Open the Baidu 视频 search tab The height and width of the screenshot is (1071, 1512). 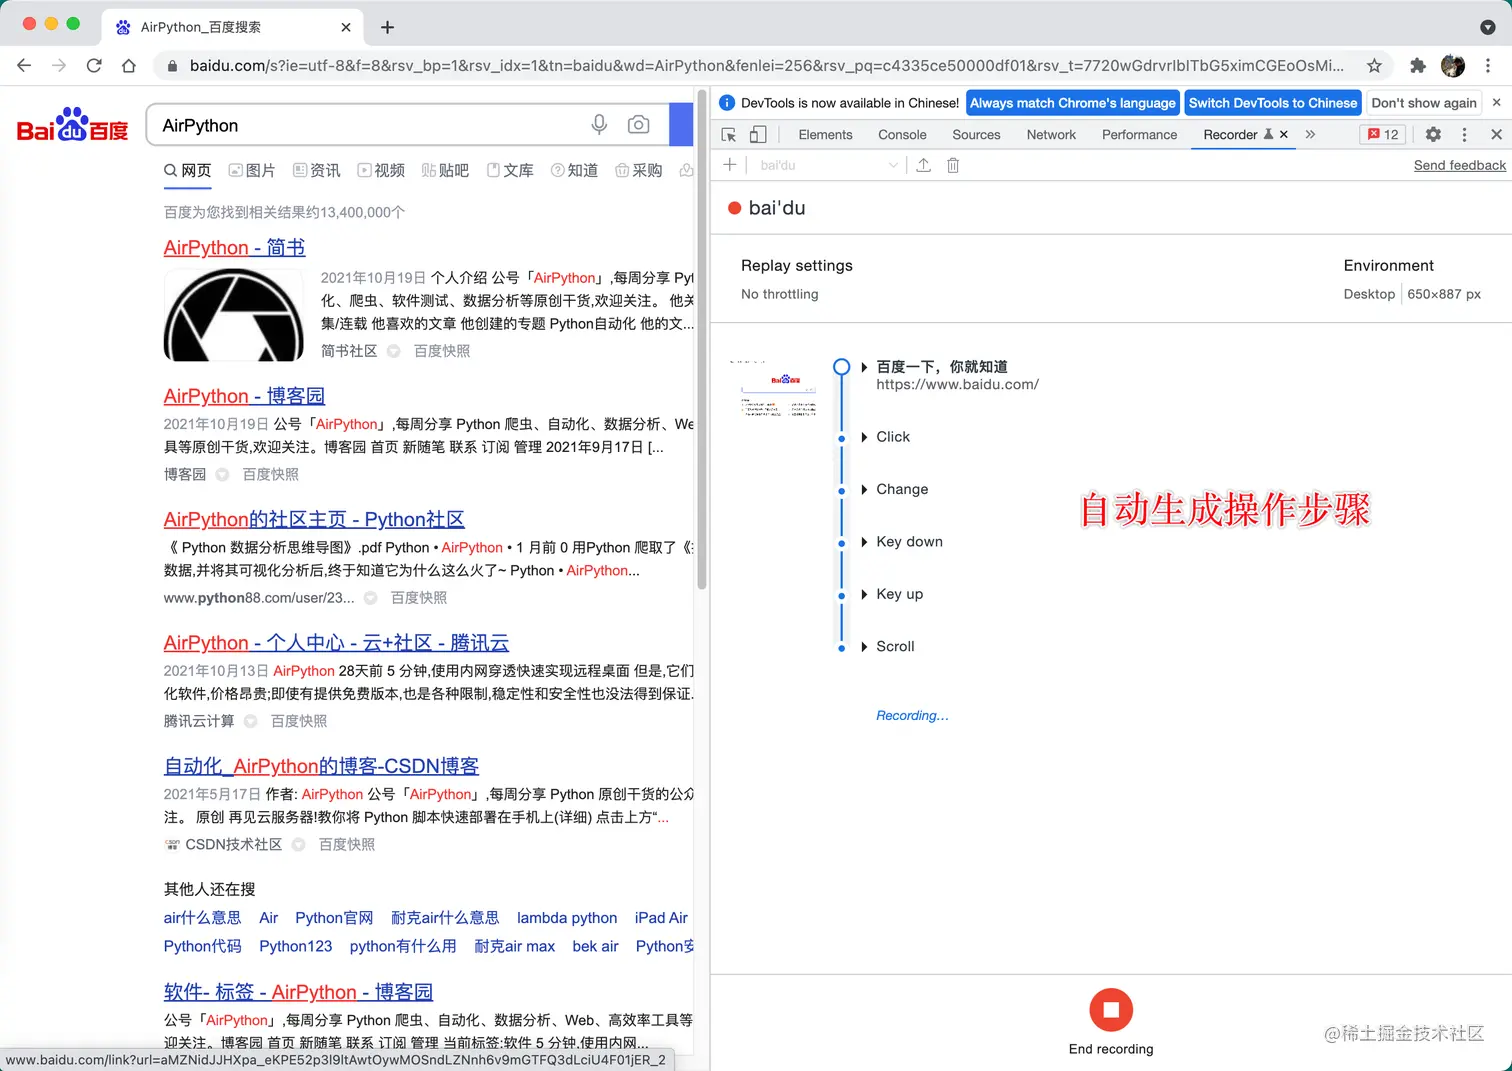pos(381,171)
